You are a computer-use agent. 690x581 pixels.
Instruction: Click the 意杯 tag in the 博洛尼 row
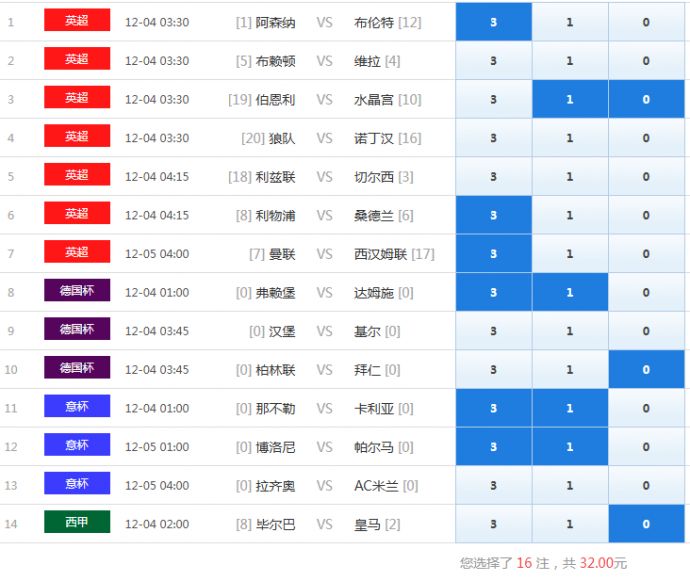click(77, 445)
